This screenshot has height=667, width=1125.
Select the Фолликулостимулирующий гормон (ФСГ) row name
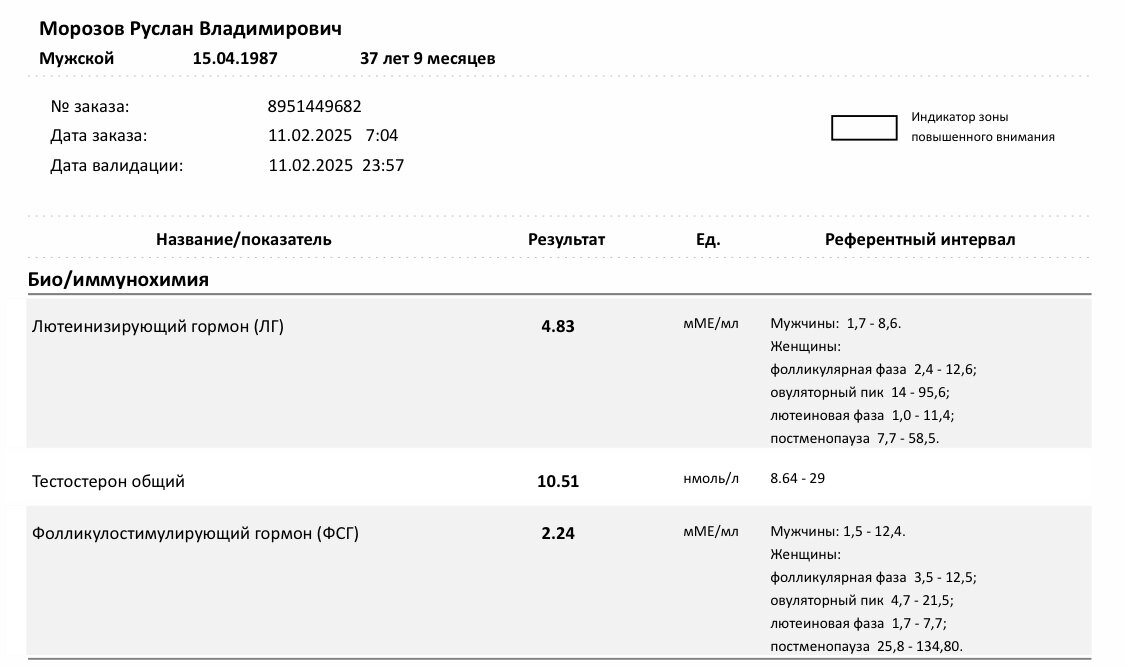pos(195,533)
